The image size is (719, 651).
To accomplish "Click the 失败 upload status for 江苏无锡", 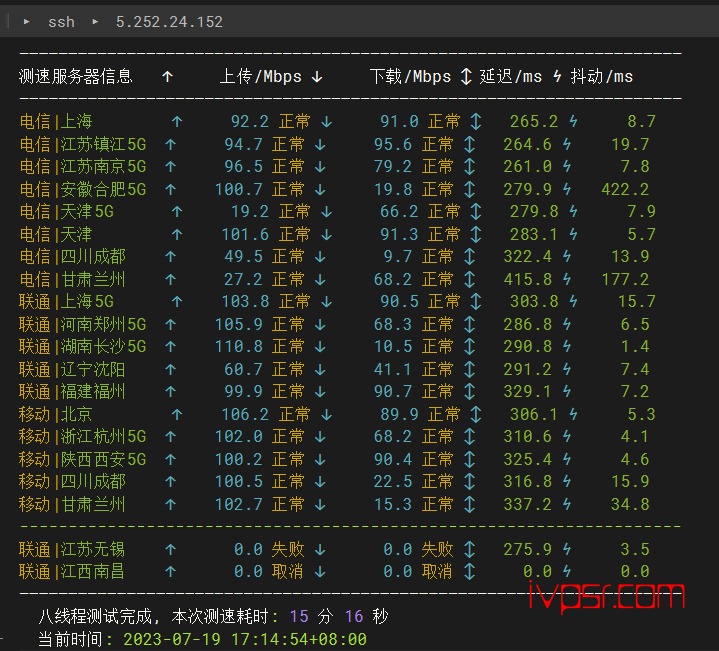I will 288,549.
